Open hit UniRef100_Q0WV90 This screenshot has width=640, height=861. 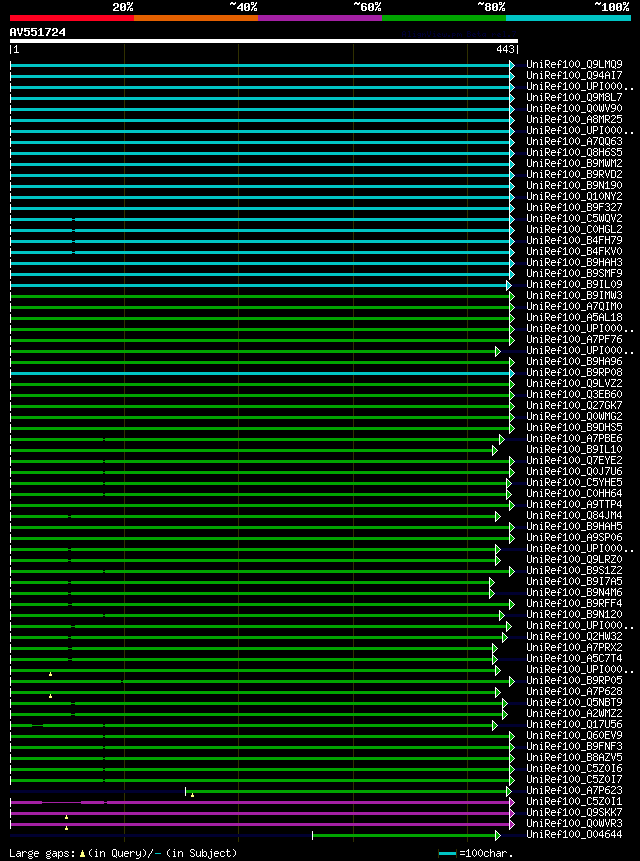[574, 109]
